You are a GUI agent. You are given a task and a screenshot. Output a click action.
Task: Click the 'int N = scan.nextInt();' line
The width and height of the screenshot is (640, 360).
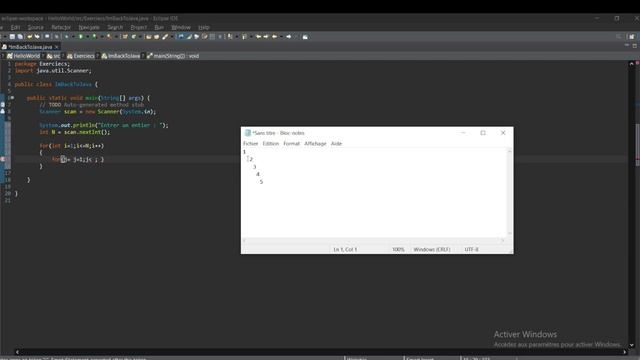(75, 132)
